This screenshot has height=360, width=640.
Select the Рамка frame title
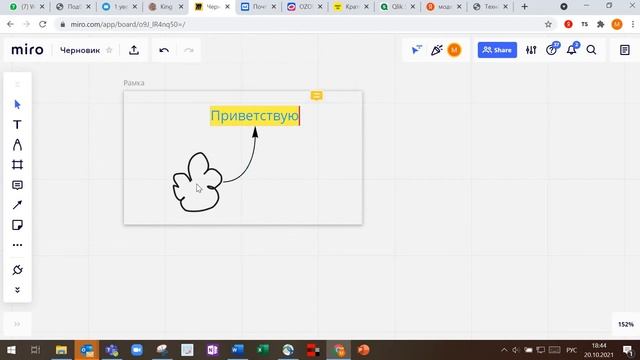(x=134, y=83)
